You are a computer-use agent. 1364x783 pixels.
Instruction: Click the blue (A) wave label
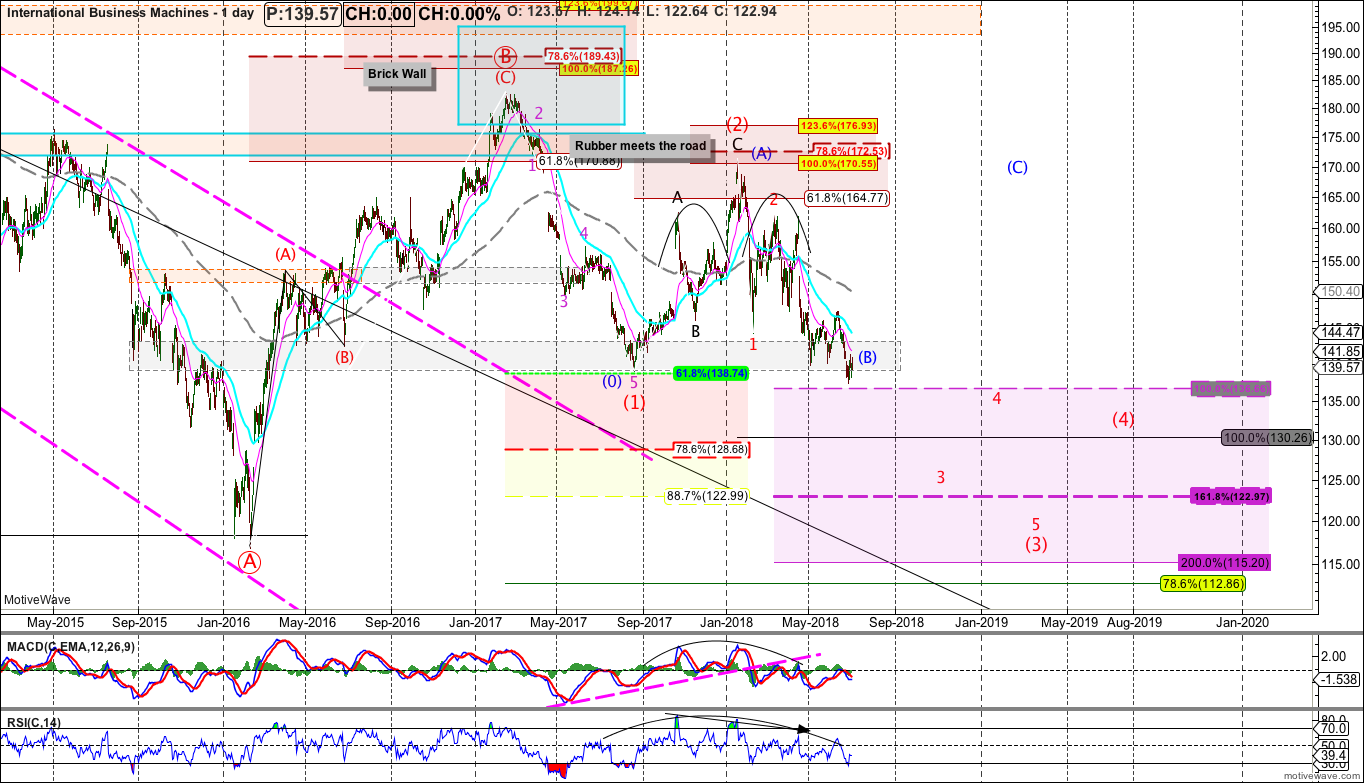tap(762, 153)
